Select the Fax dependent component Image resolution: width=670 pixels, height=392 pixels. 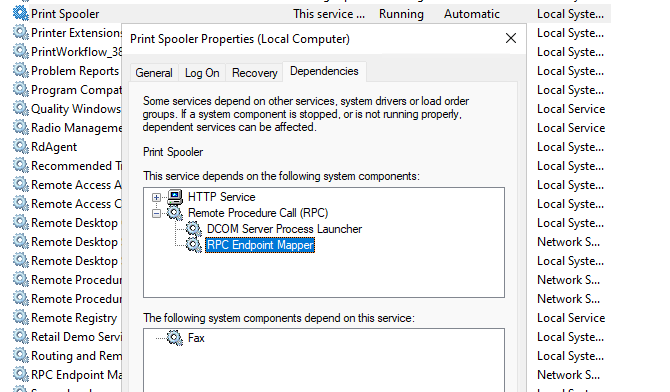[196, 338]
